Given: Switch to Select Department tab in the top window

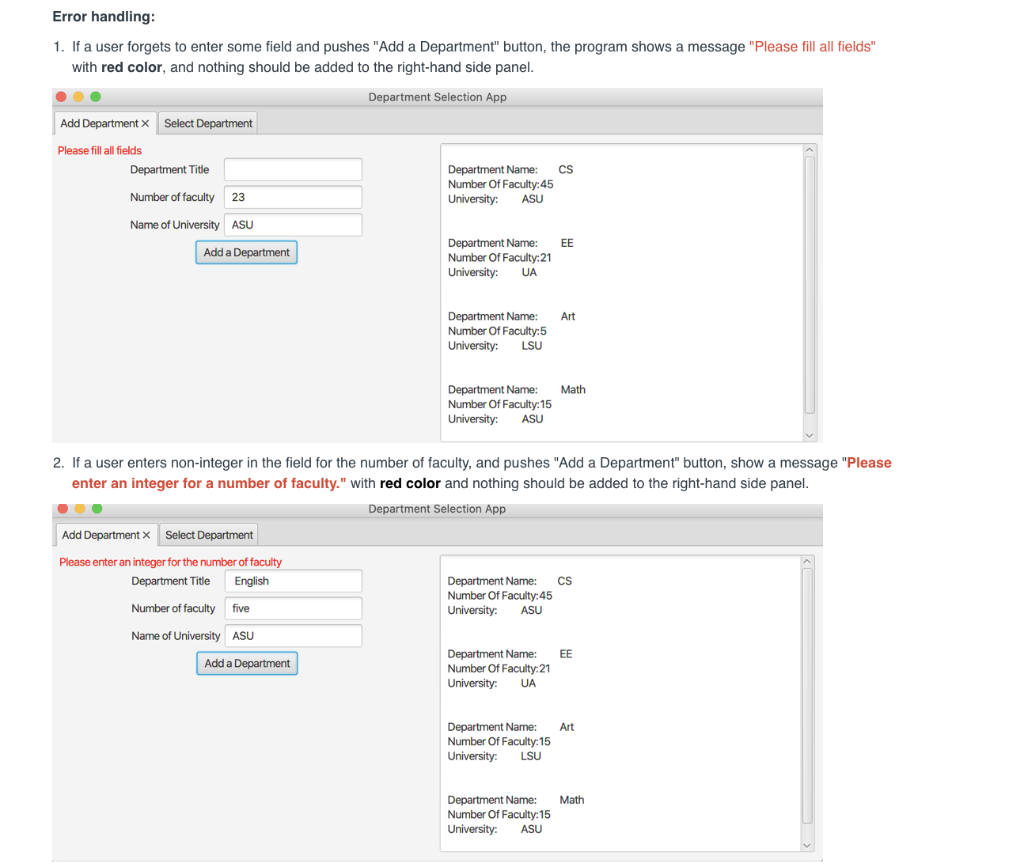Looking at the screenshot, I should point(208,123).
